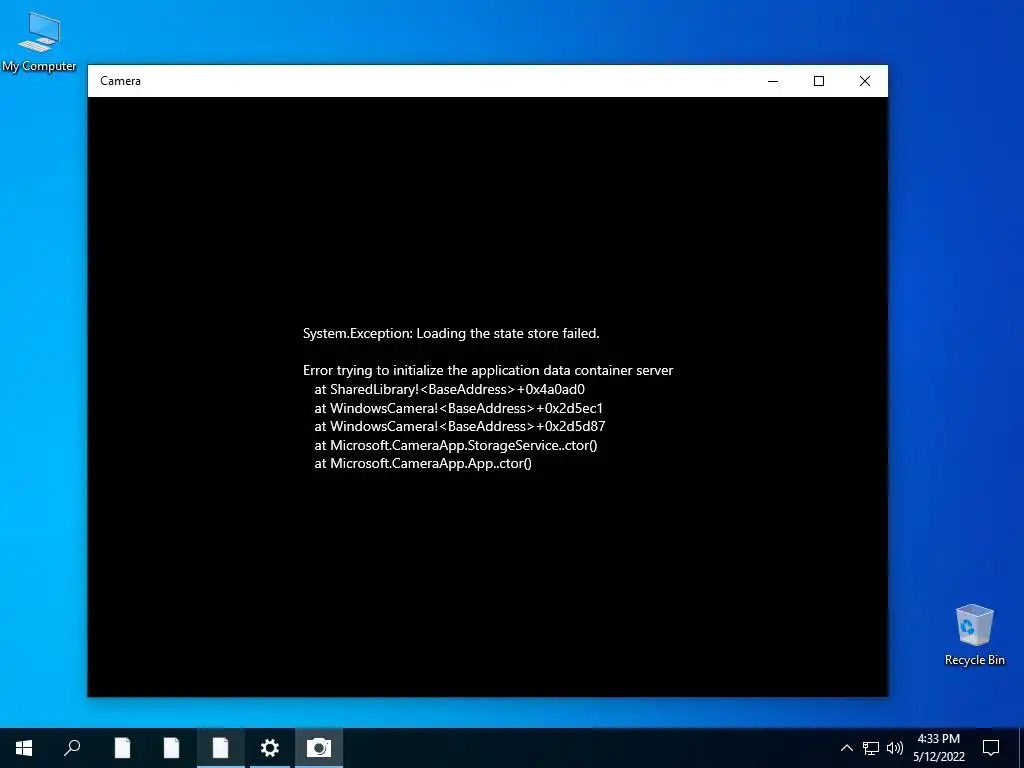The image size is (1024, 768).
Task: Open taskbar search magnifier
Action: (x=72, y=748)
